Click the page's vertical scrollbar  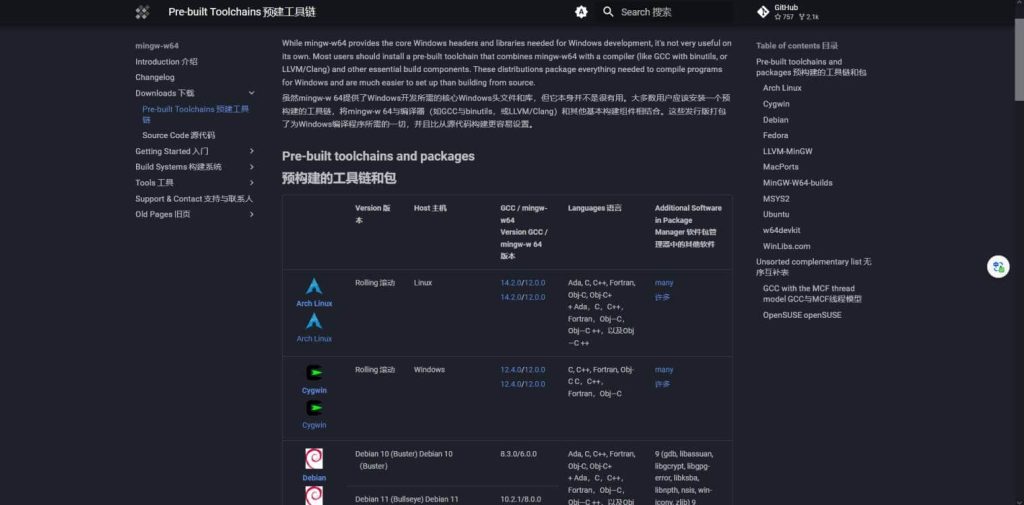coord(1018,60)
